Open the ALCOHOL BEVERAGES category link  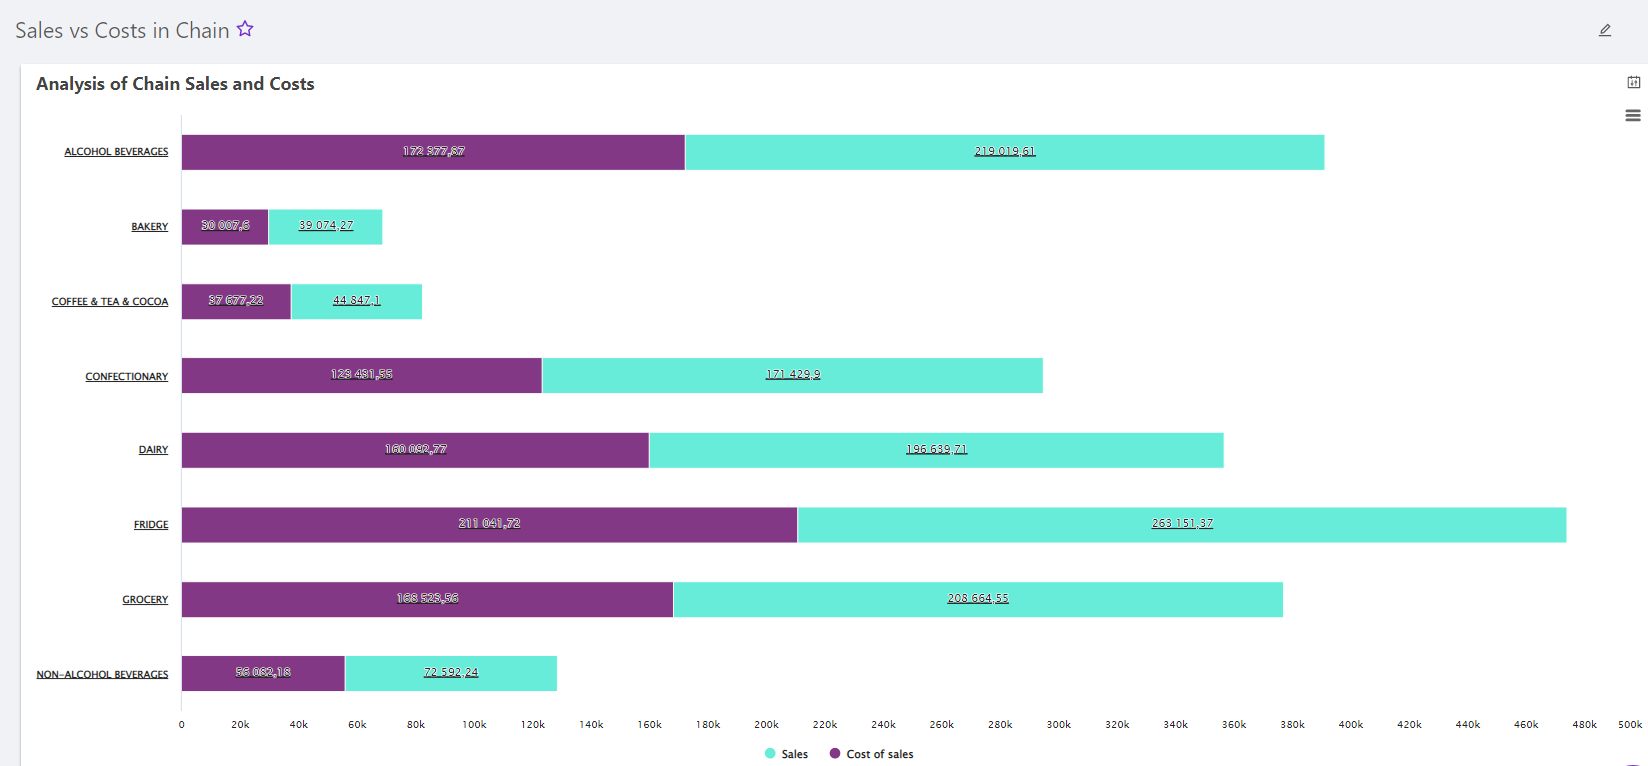point(116,152)
